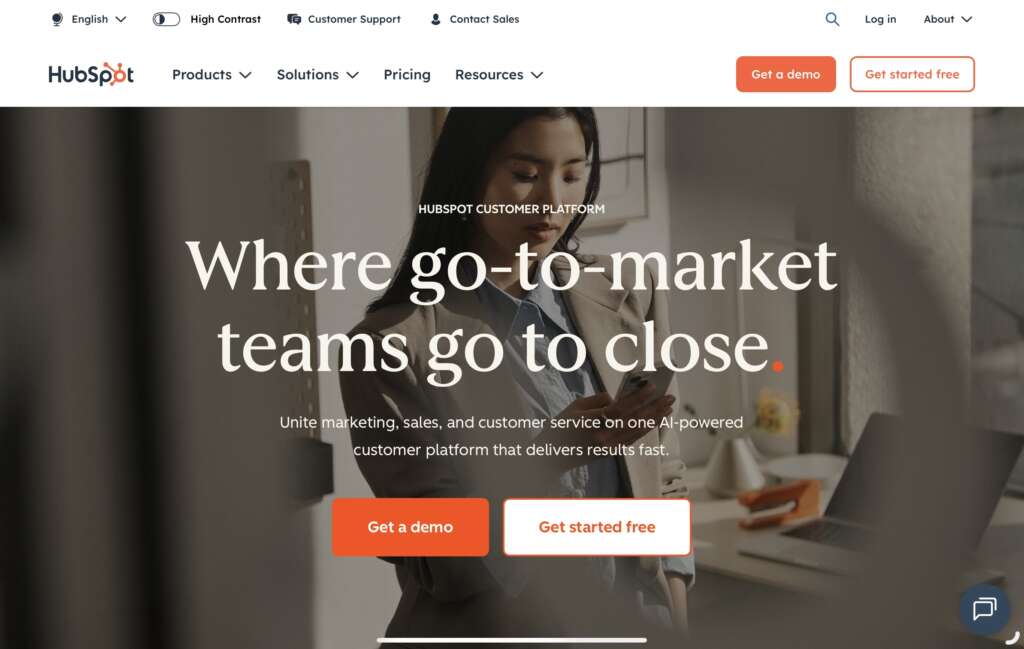1024x649 pixels.
Task: Open the Products menu
Action: (212, 74)
